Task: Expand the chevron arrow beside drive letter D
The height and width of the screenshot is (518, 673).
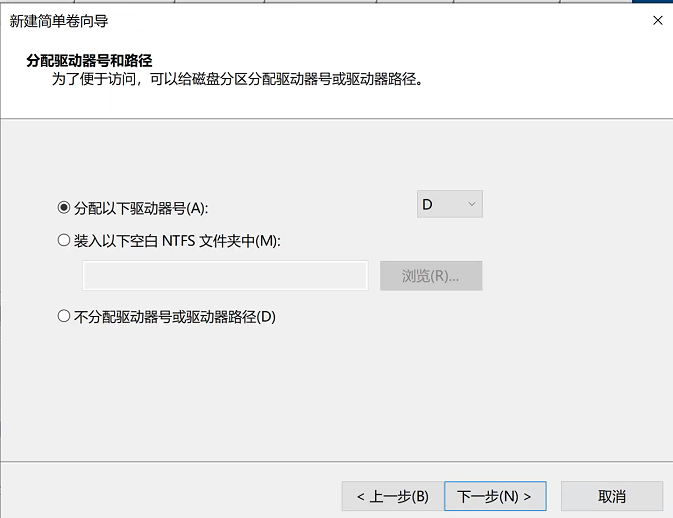Action: 473,205
